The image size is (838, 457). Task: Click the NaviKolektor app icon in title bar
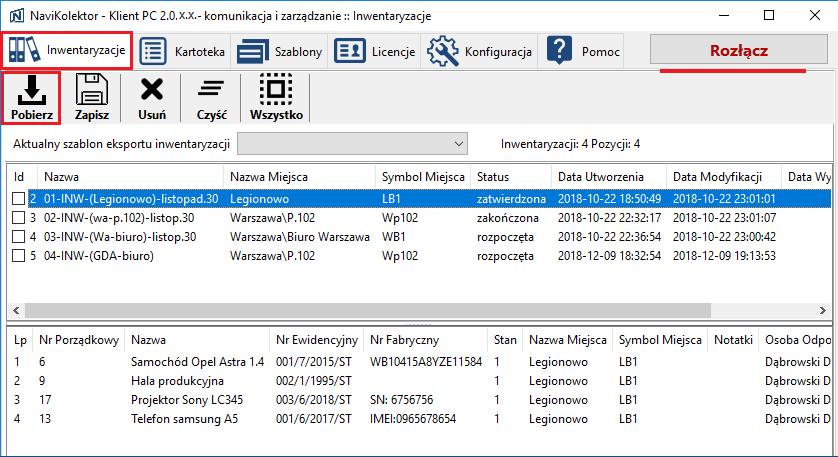17,16
